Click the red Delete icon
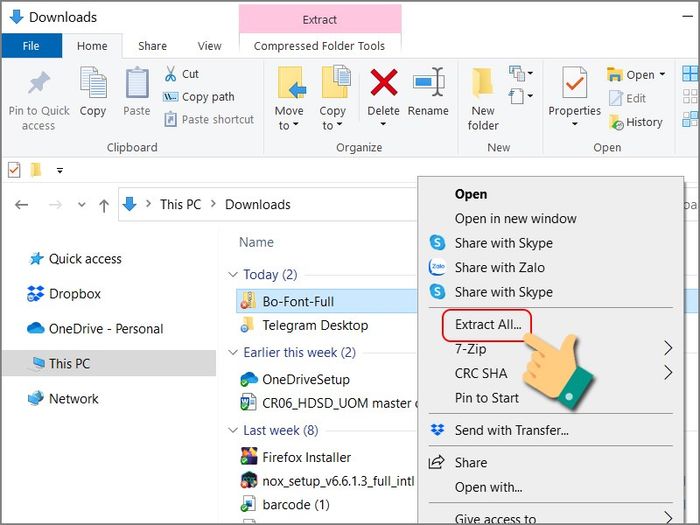 tap(383, 82)
